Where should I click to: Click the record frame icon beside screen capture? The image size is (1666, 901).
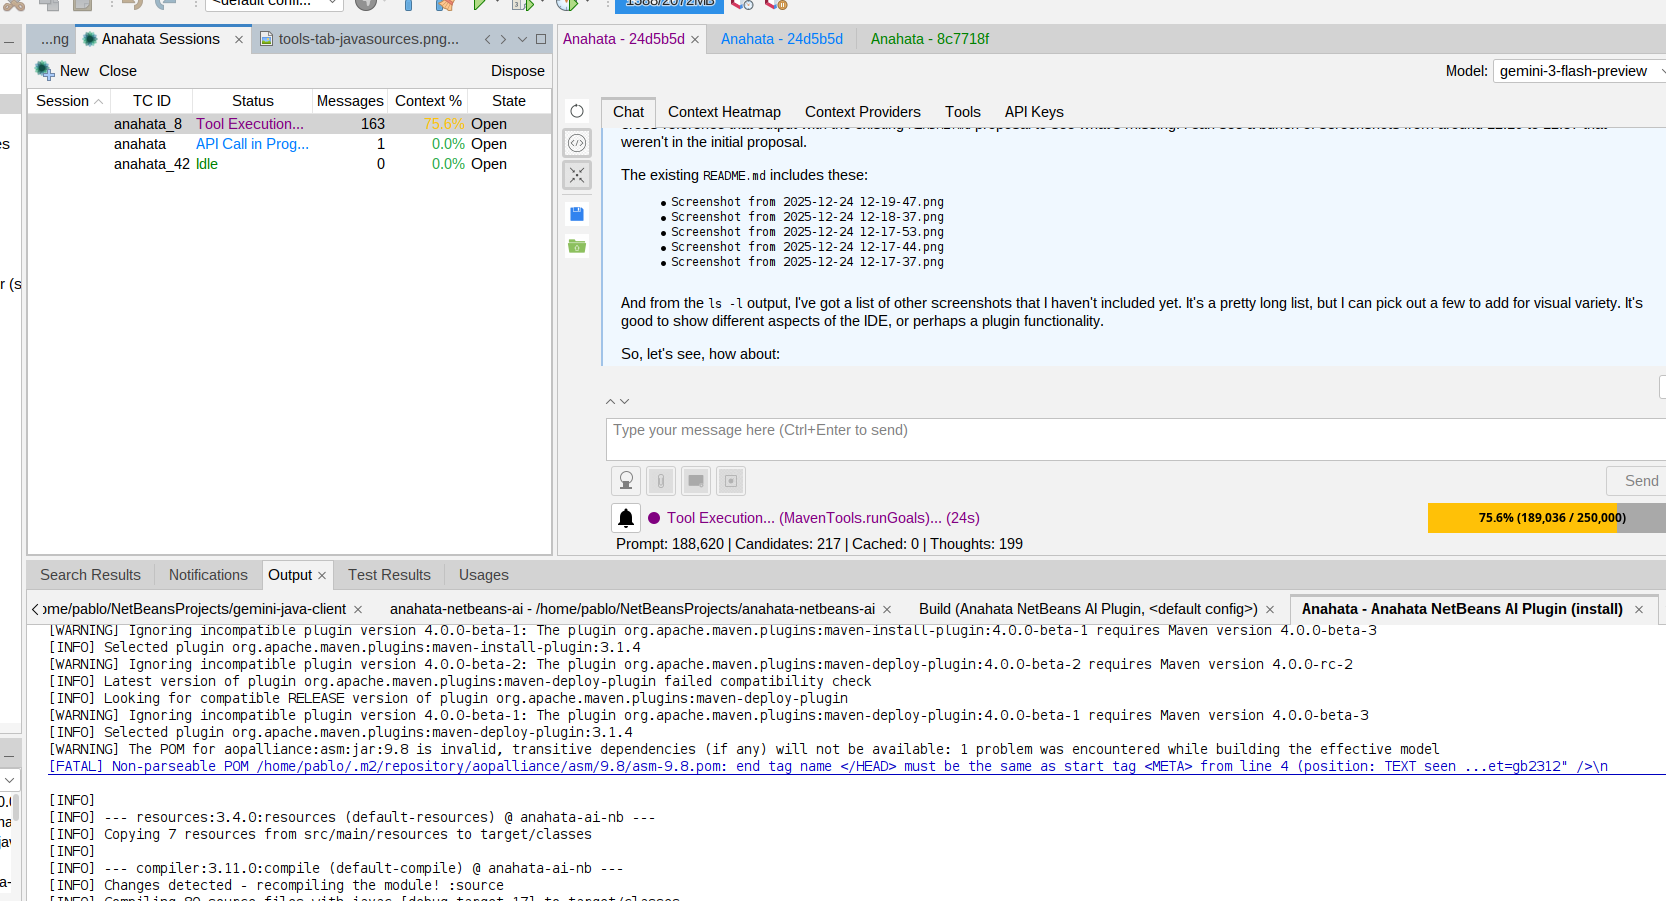(731, 481)
